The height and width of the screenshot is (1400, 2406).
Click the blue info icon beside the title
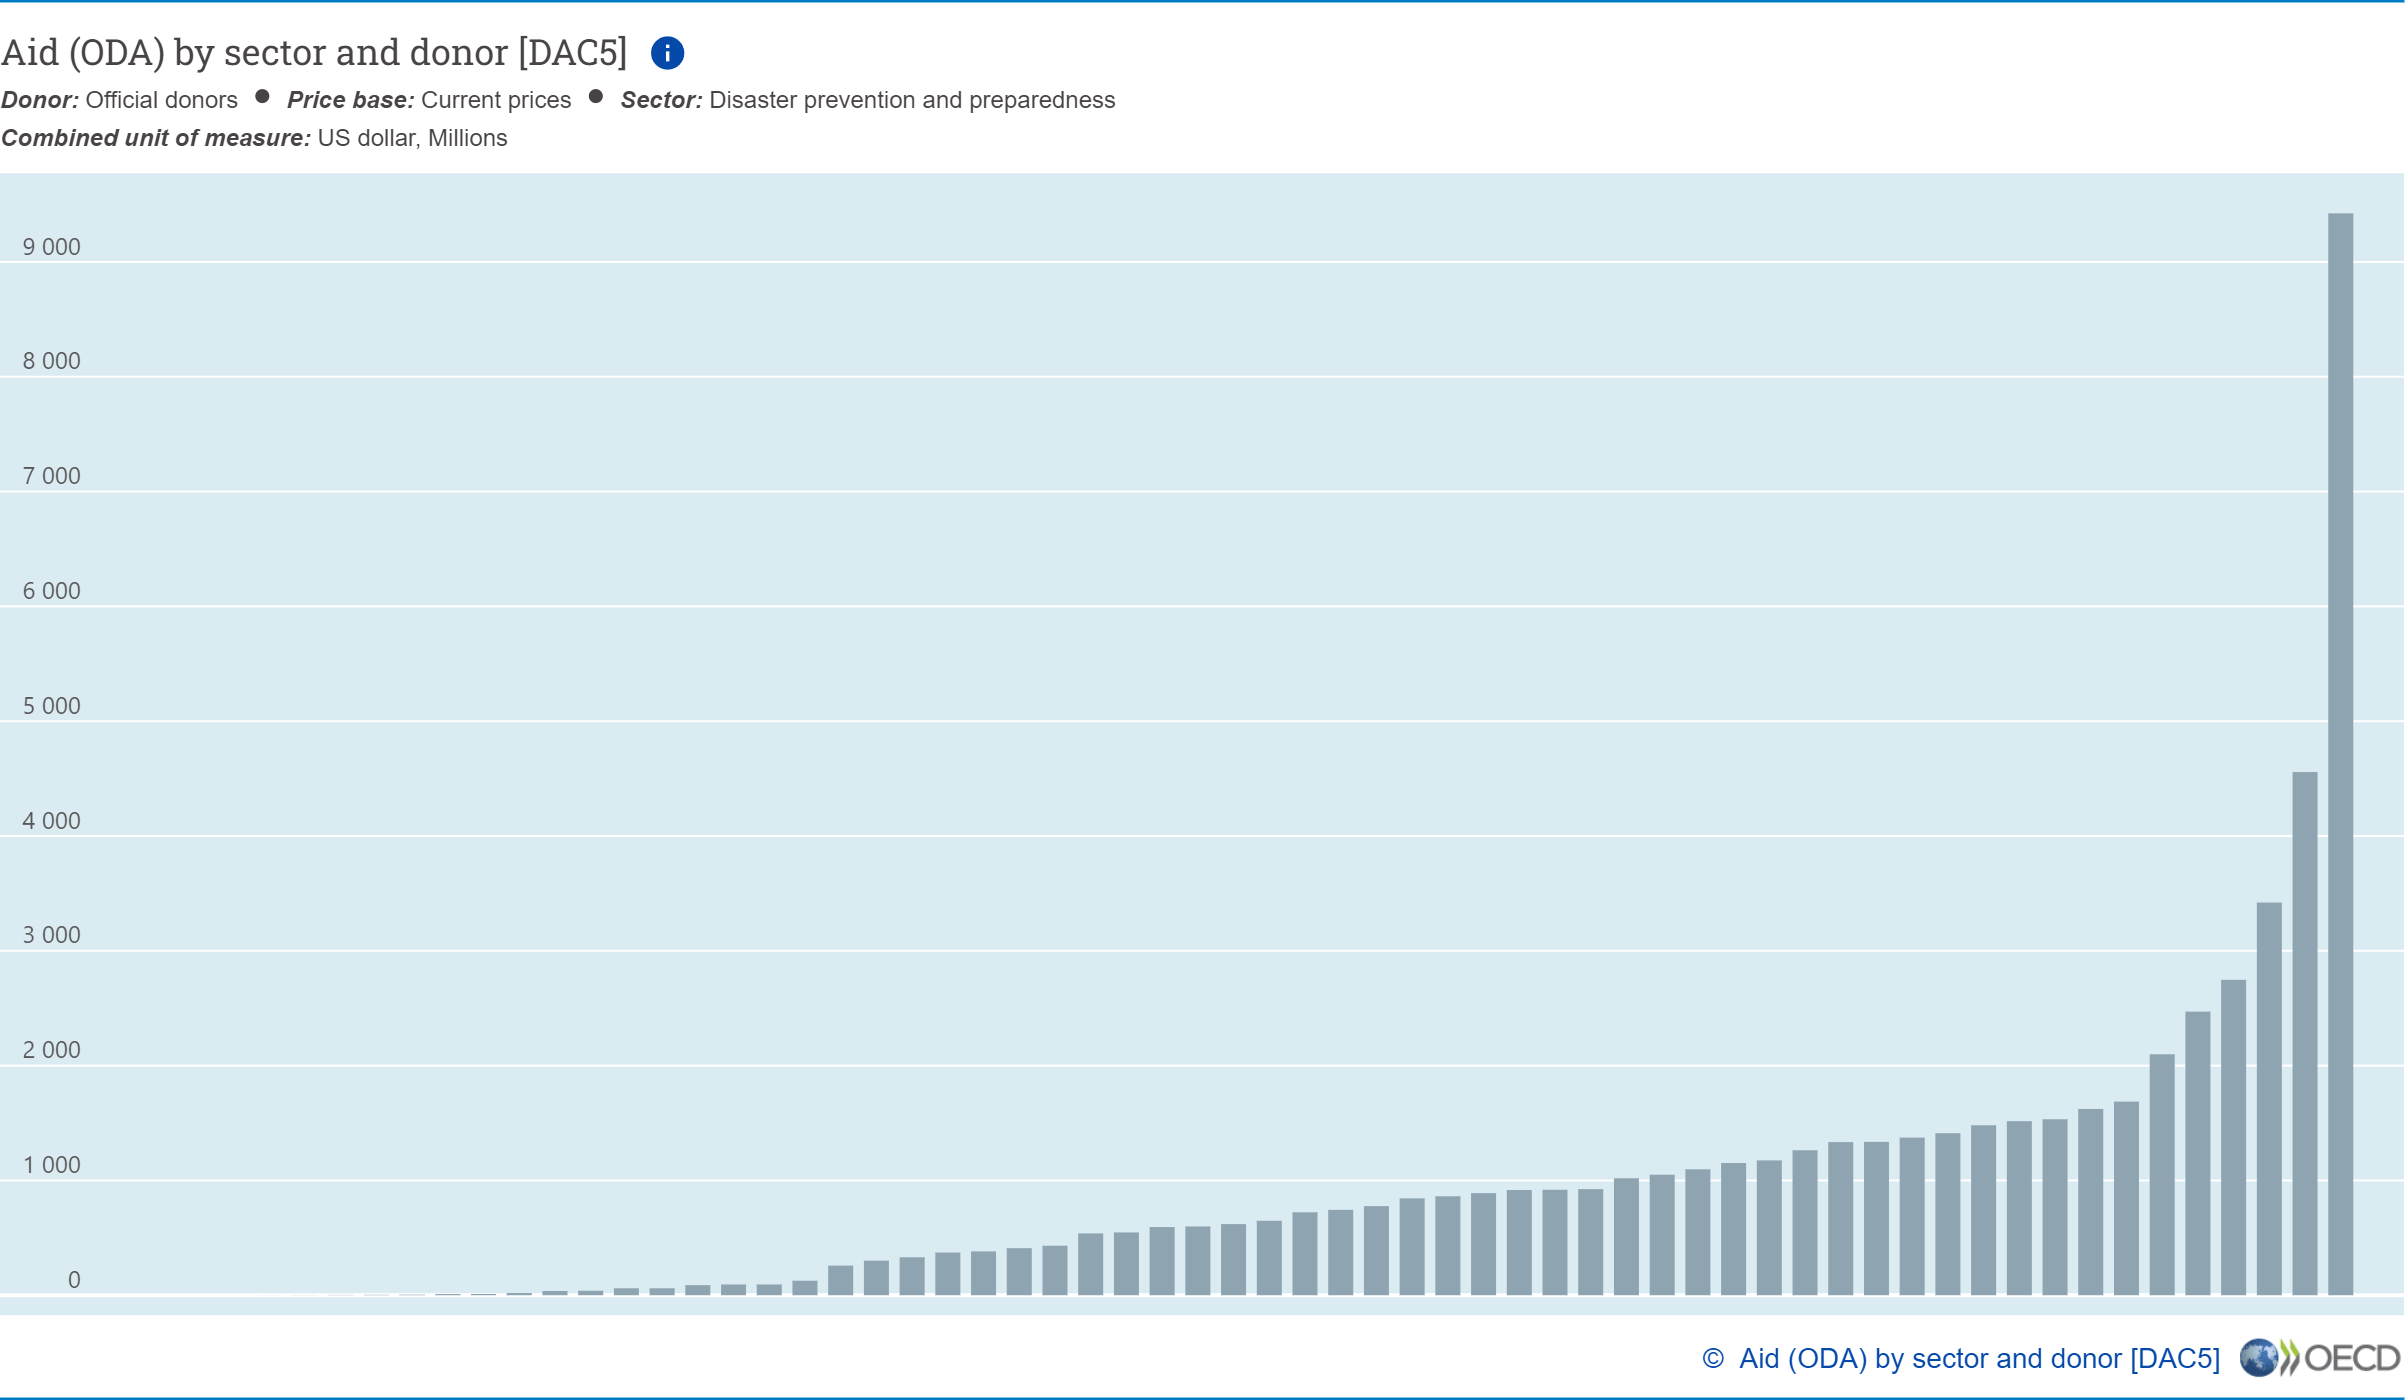click(x=667, y=53)
